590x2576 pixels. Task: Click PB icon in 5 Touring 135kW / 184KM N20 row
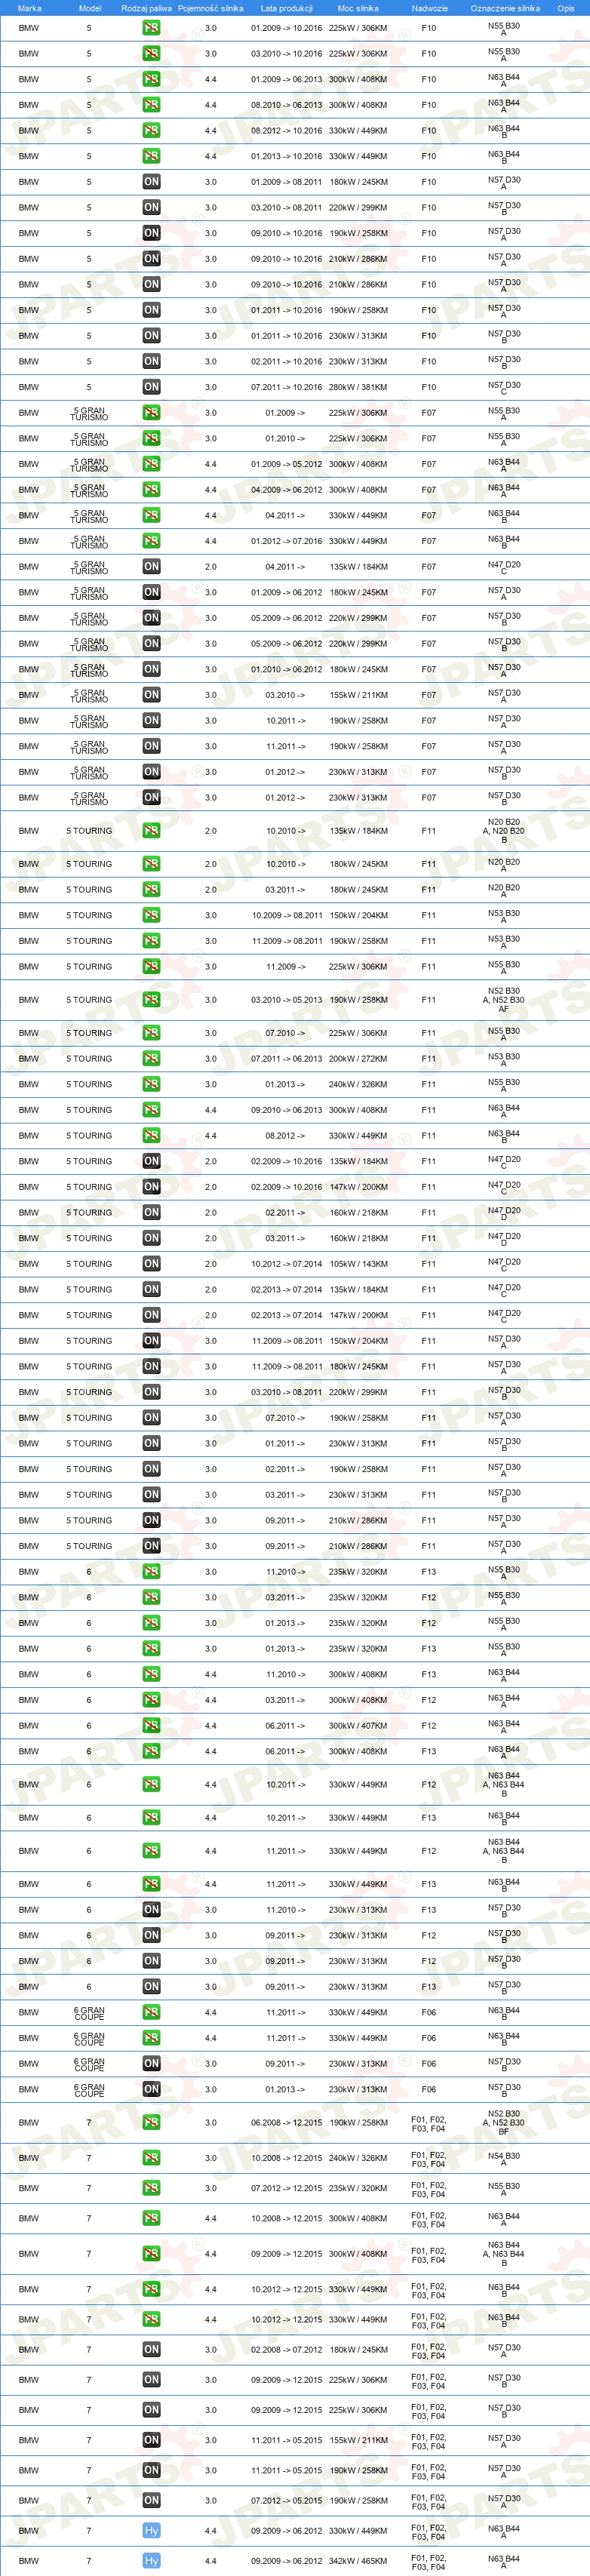151,831
